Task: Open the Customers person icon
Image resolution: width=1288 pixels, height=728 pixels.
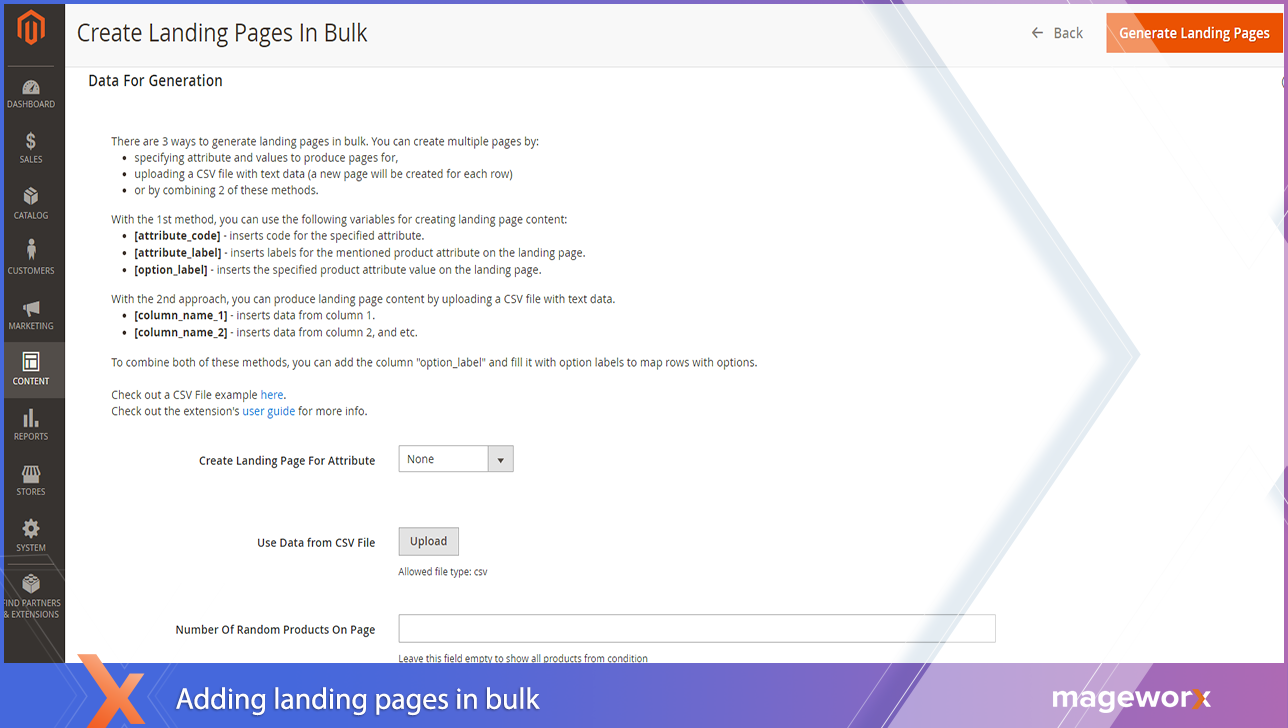Action: pyautogui.click(x=31, y=250)
